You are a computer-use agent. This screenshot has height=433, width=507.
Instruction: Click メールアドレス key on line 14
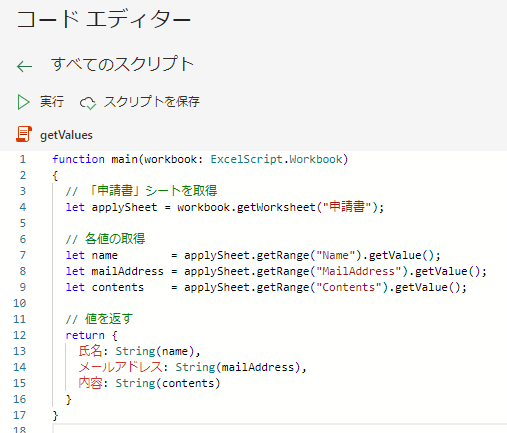pyautogui.click(x=121, y=367)
